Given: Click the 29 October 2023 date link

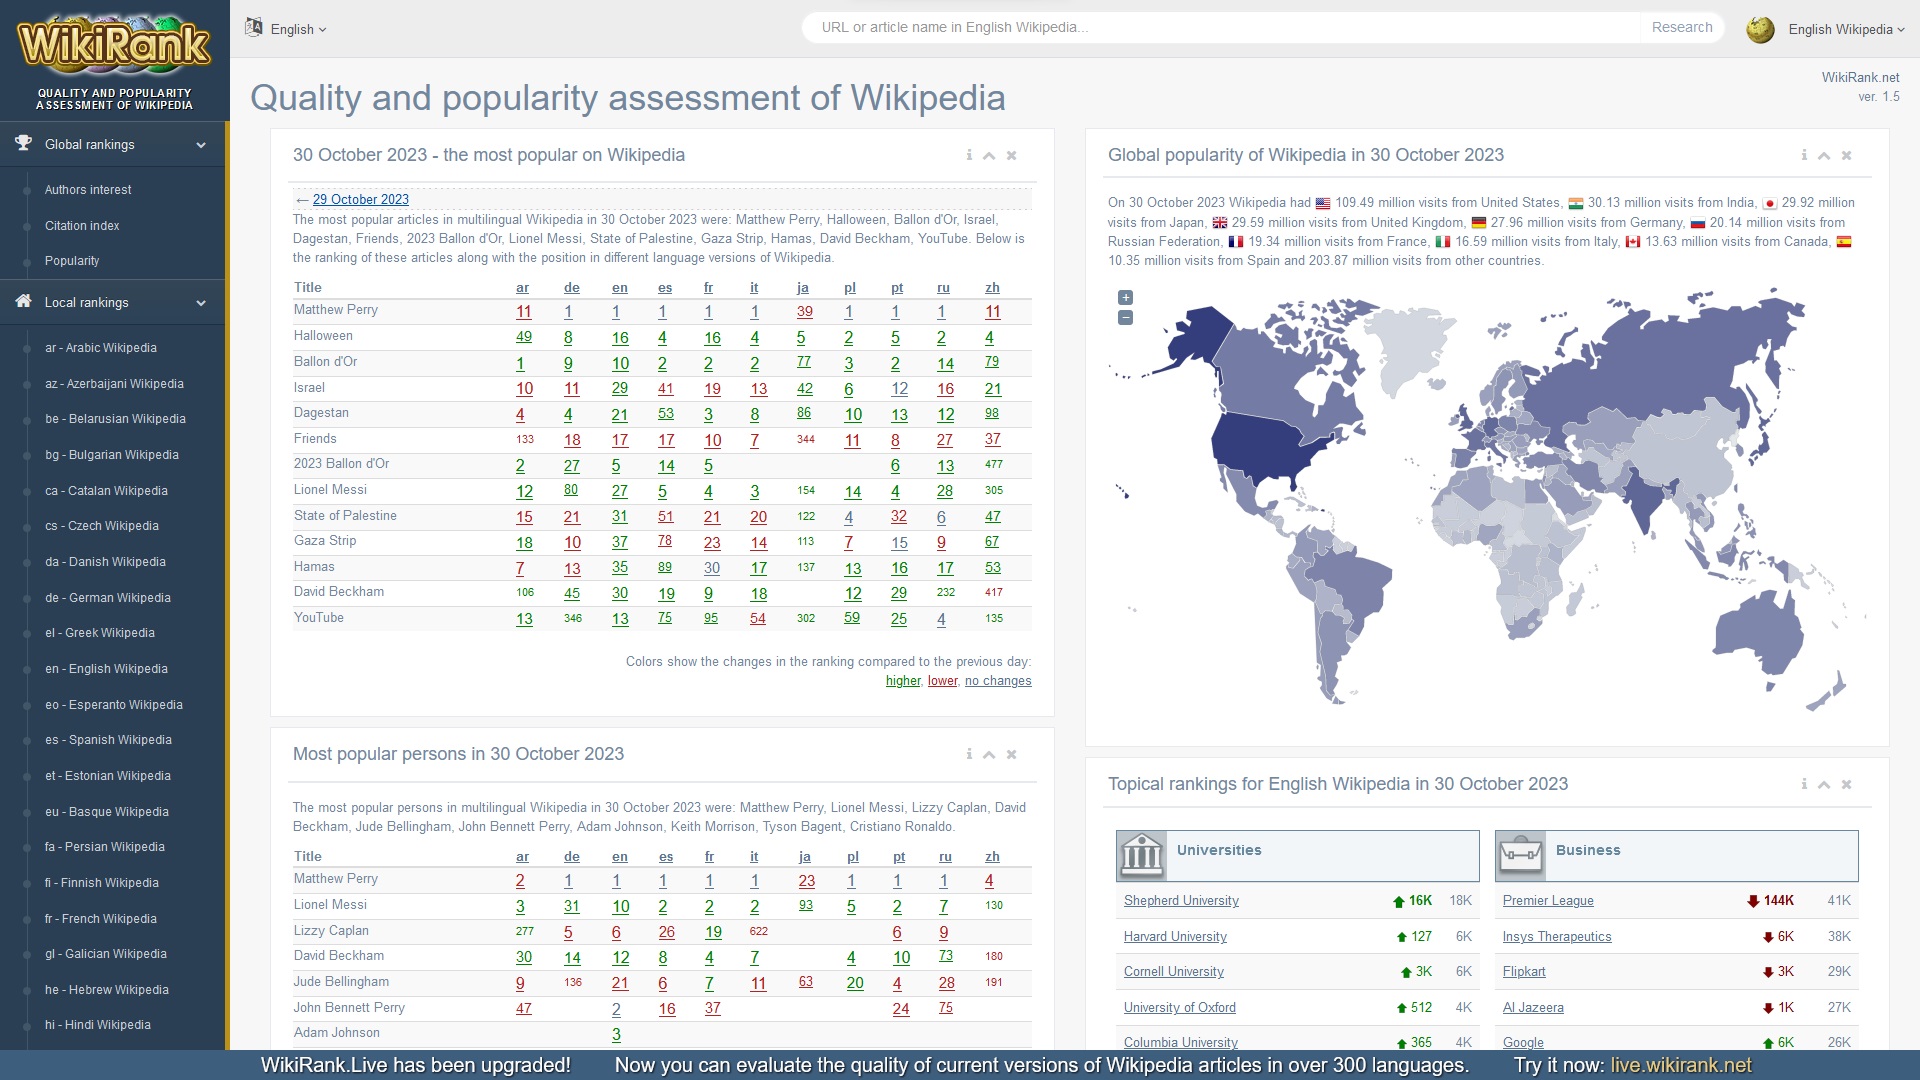Looking at the screenshot, I should point(360,198).
